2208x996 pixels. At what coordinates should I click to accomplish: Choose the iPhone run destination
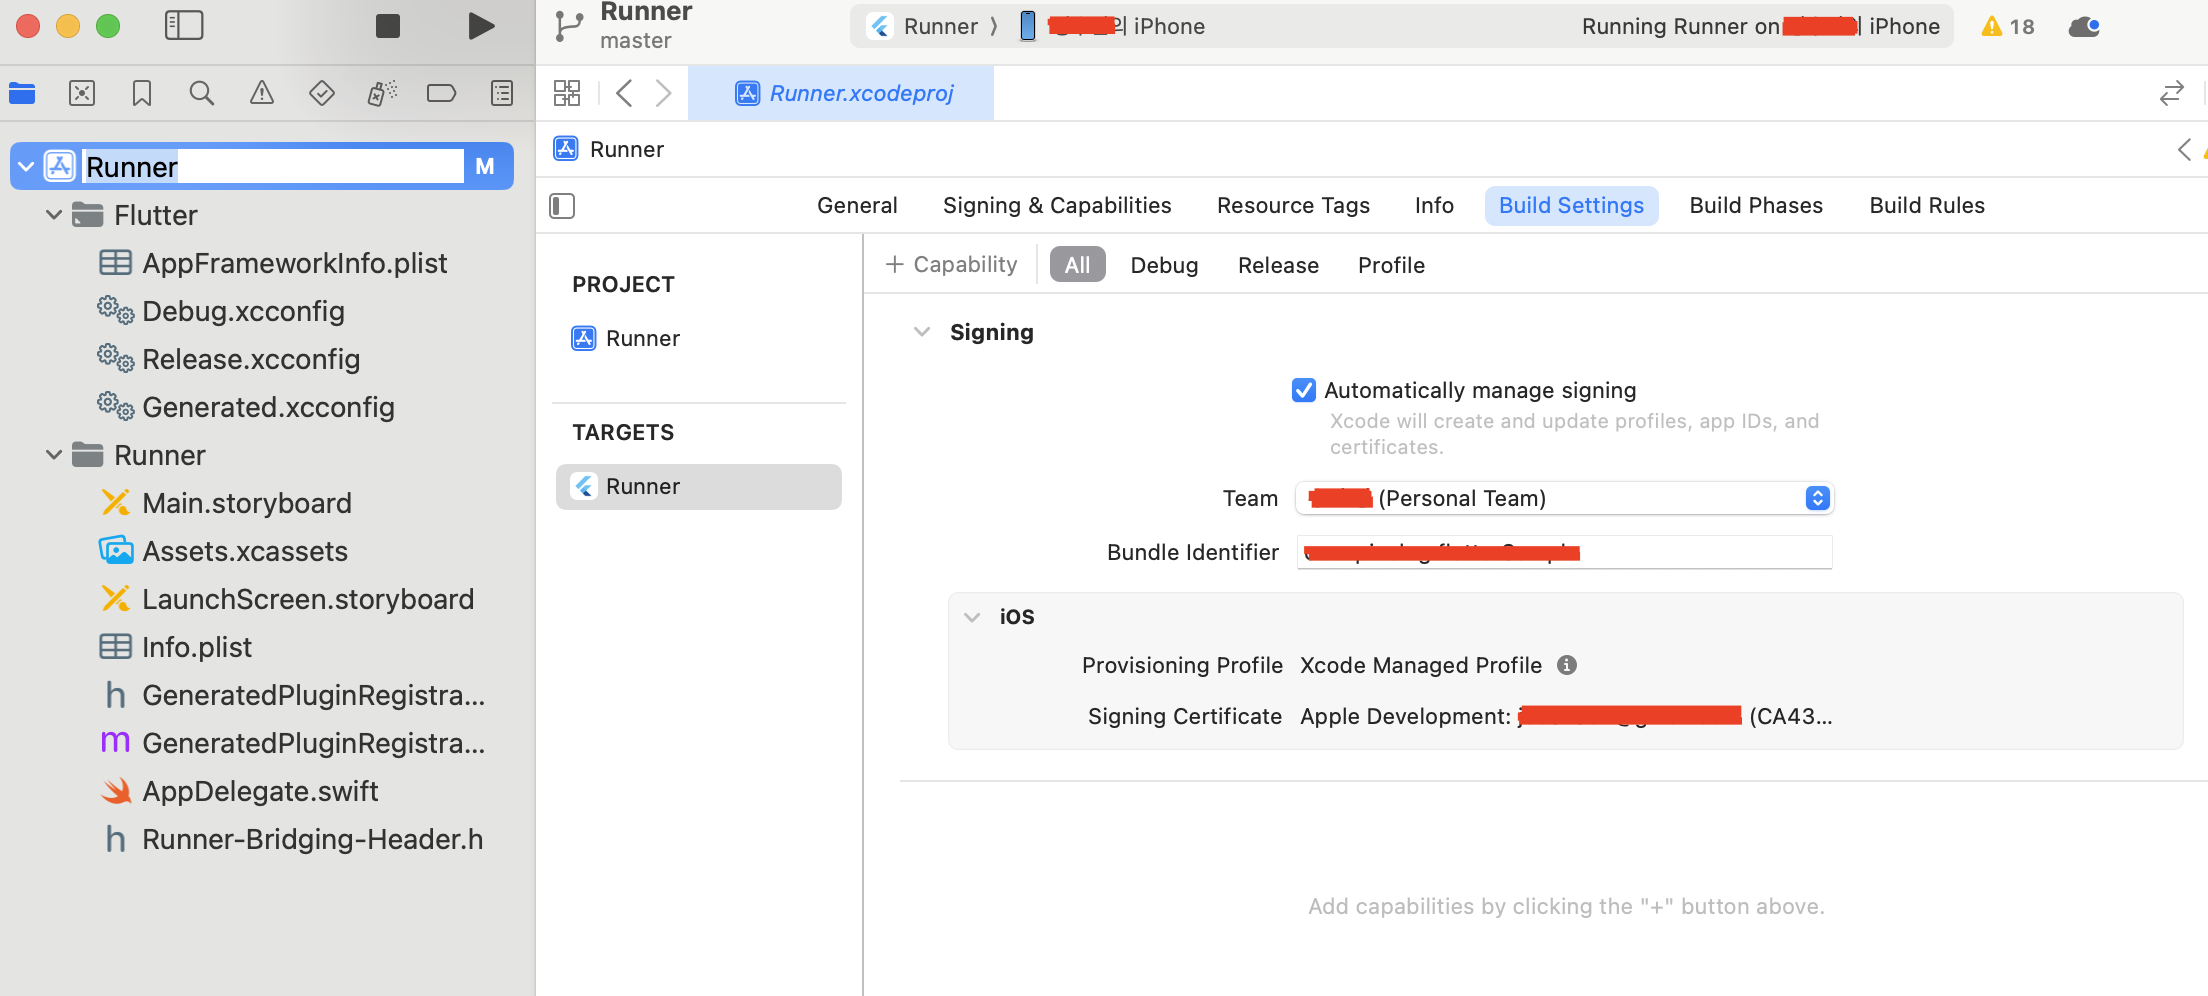(x=1112, y=27)
